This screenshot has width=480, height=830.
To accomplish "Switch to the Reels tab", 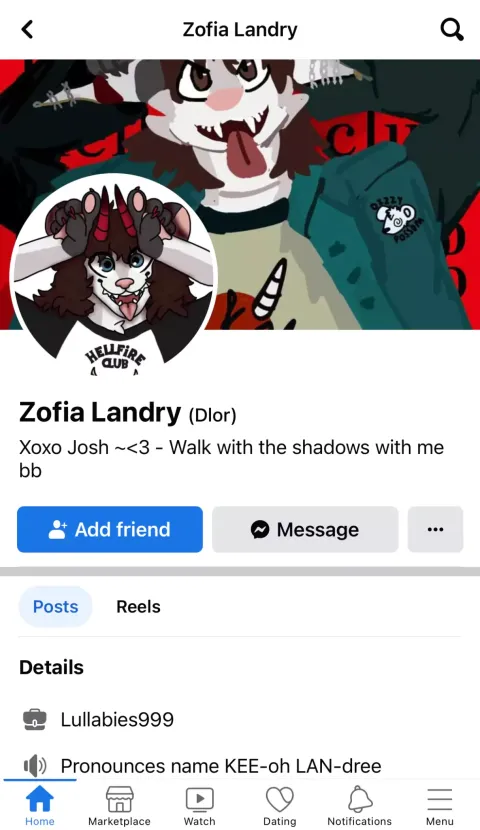I will pyautogui.click(x=138, y=607).
